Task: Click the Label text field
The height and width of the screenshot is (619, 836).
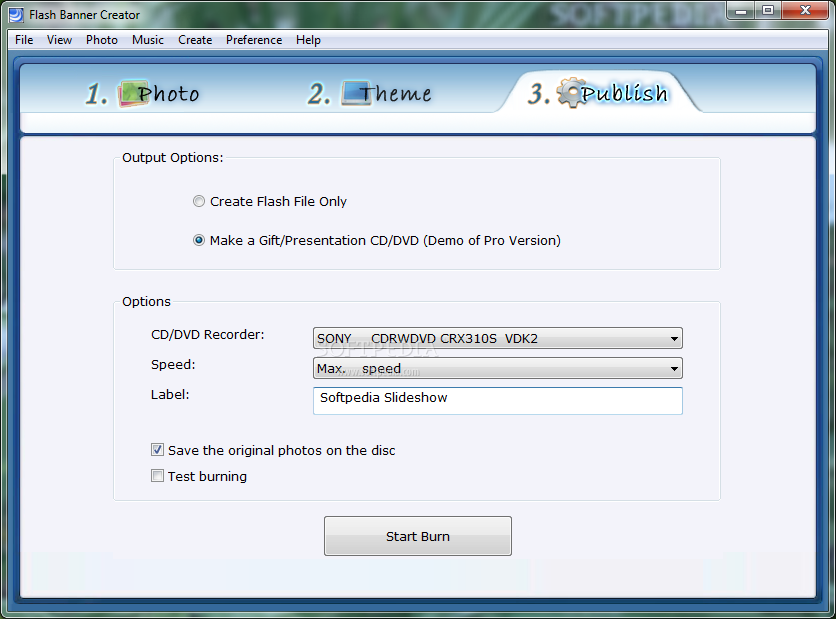Action: 497,401
